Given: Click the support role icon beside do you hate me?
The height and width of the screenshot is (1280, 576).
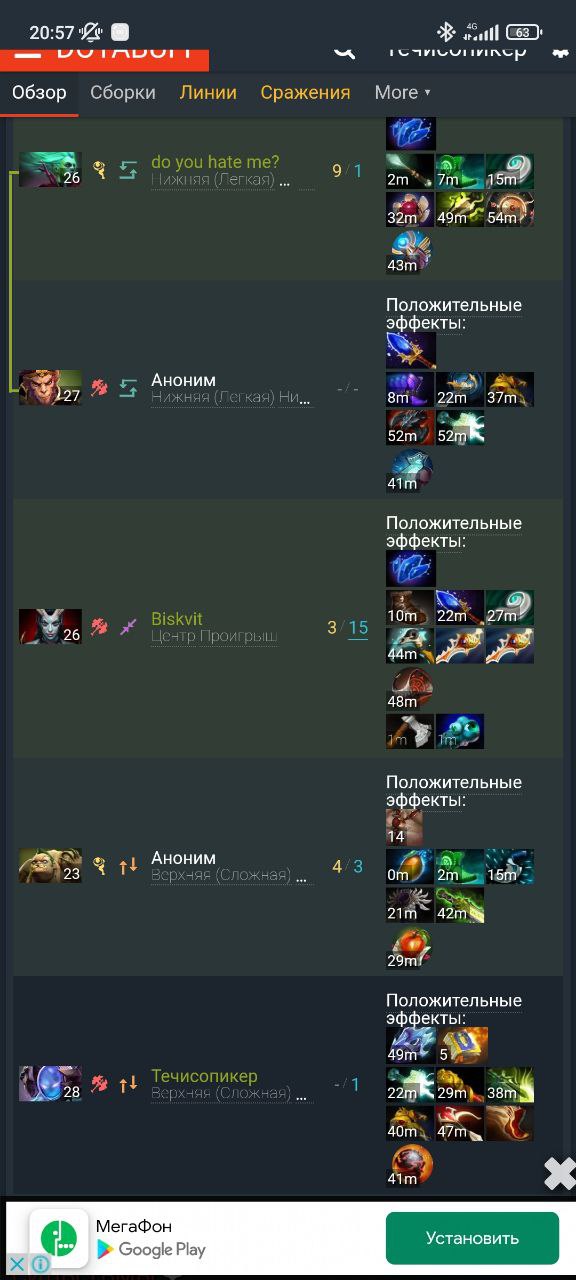Looking at the screenshot, I should pos(99,170).
